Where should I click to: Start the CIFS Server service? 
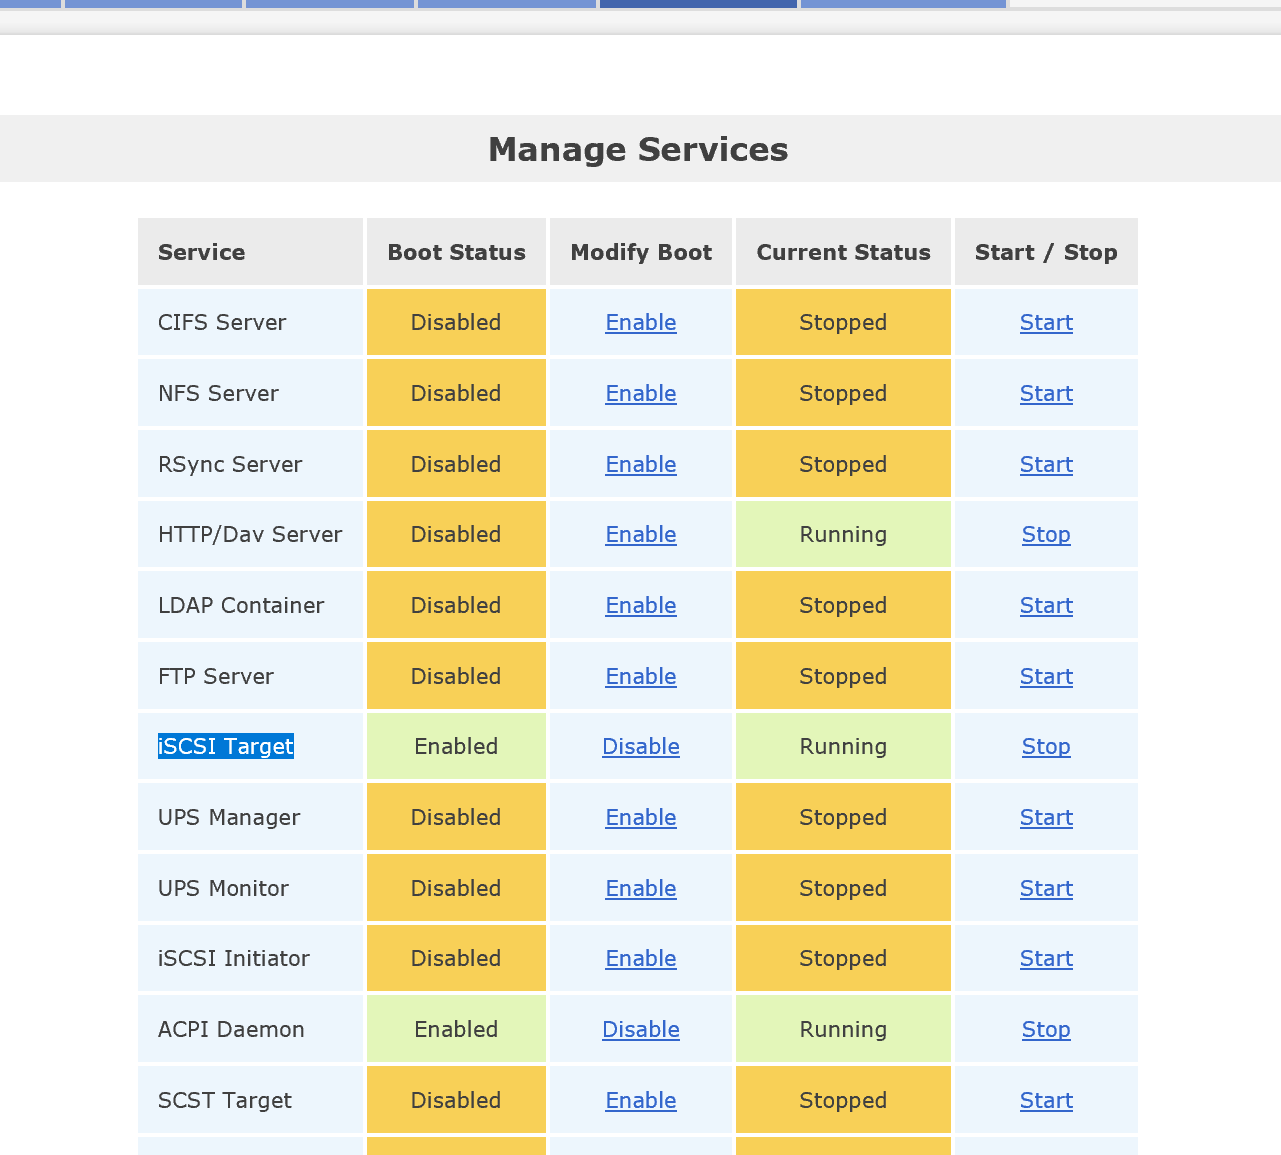tap(1046, 323)
